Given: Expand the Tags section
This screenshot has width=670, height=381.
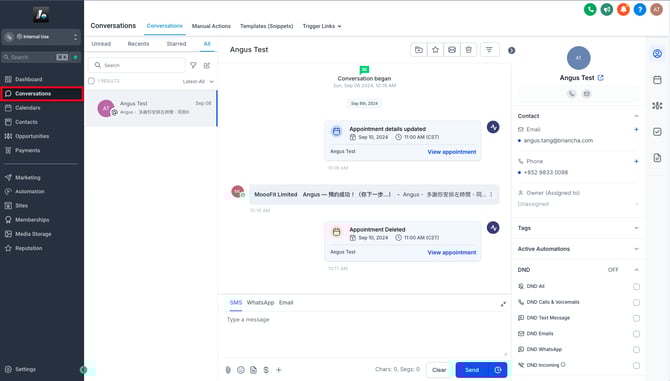Looking at the screenshot, I should [636, 228].
